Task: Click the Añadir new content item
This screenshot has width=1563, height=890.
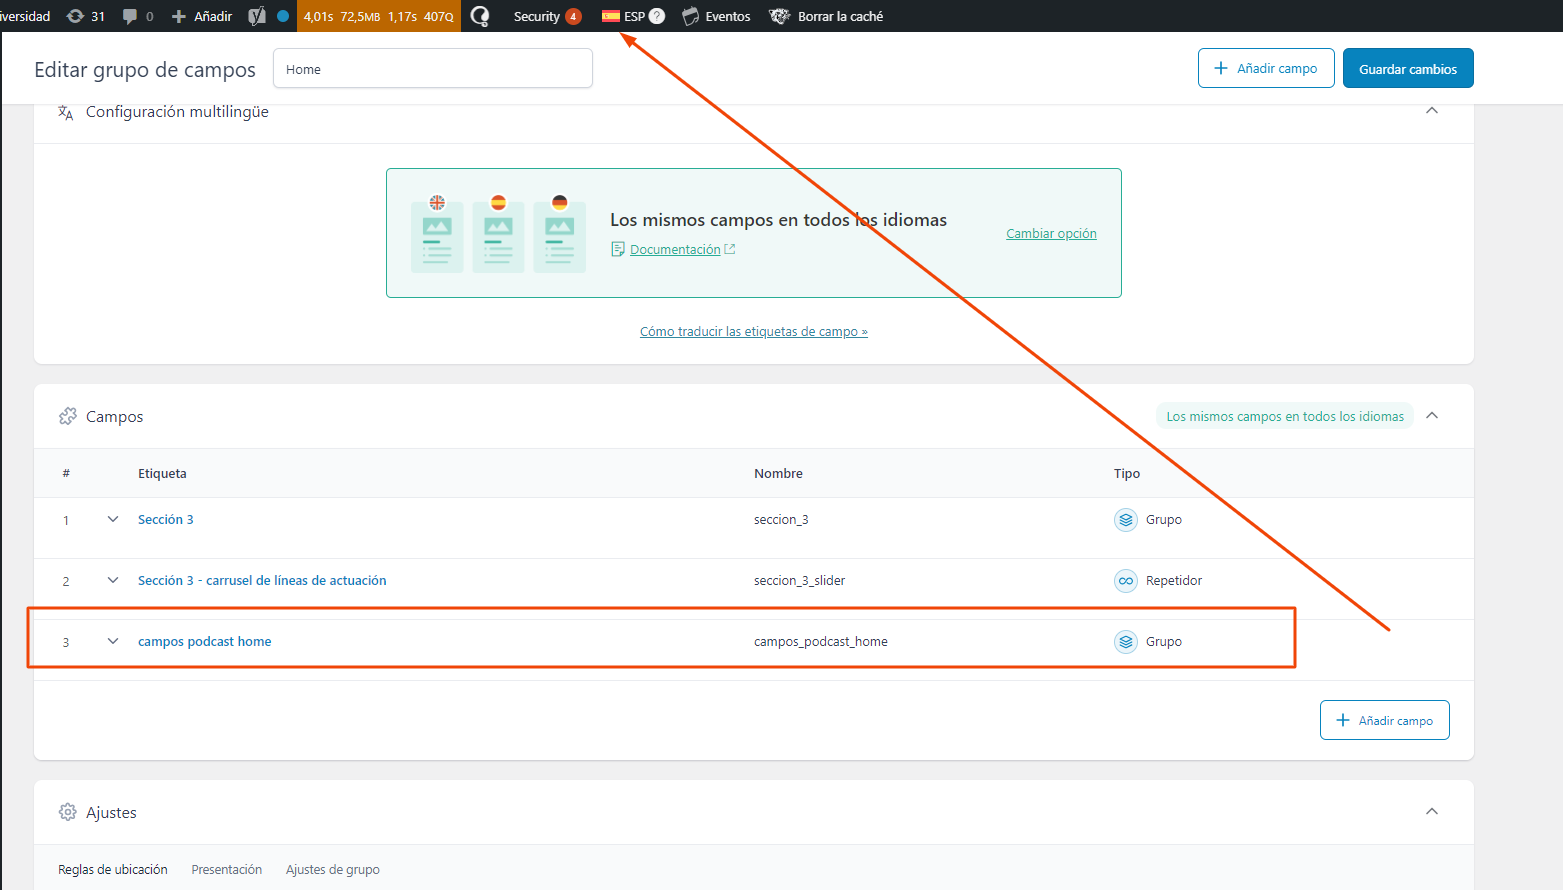Action: click(x=202, y=16)
